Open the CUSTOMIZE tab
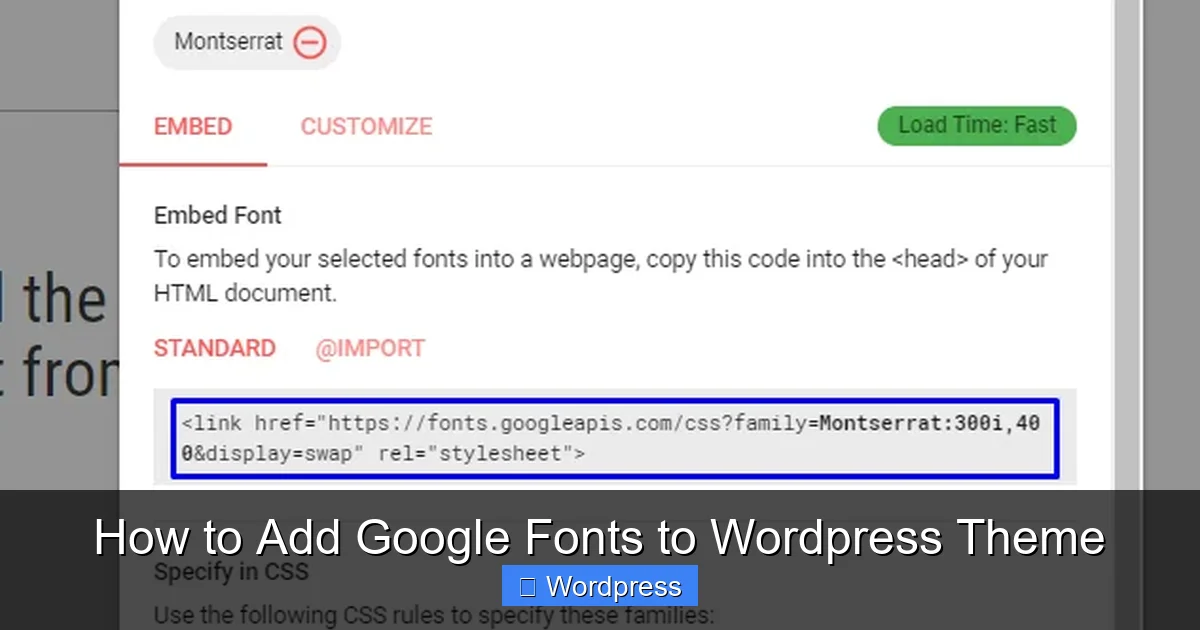Screen dimensions: 1200x630 (366, 126)
